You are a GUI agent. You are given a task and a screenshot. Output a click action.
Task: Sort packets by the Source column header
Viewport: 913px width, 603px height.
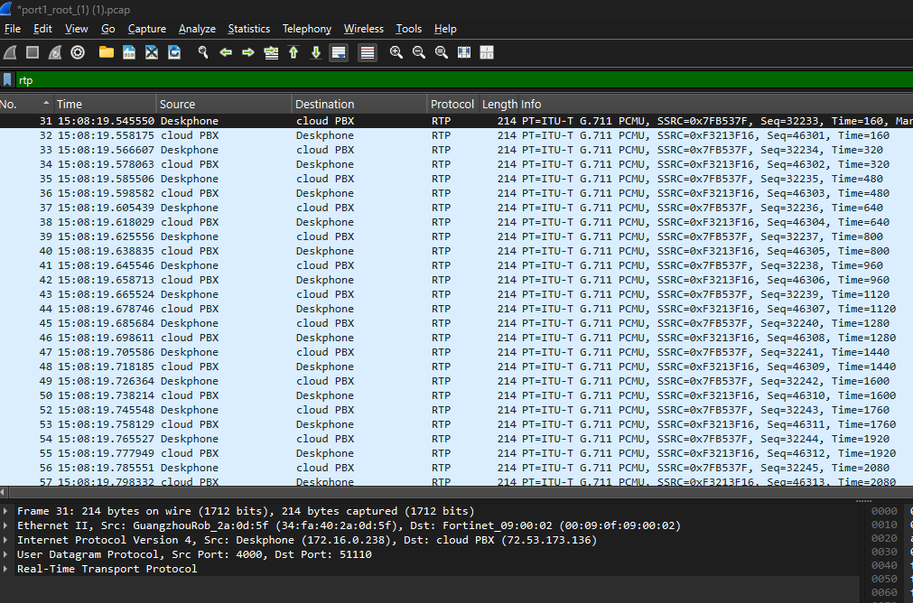[178, 104]
